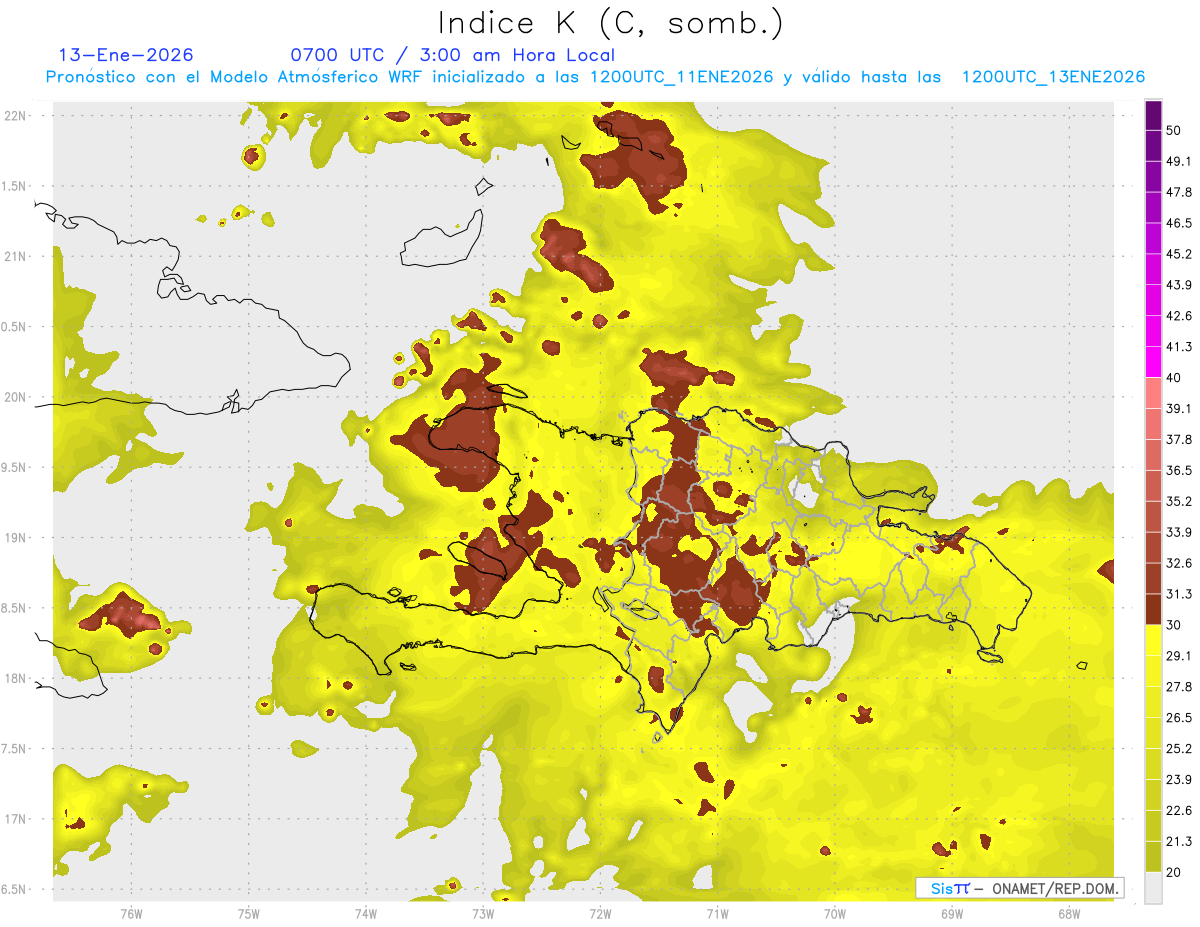Select the date label '13-Ene-2026'
Viewport: 1200px width, 927px height.
point(126,55)
